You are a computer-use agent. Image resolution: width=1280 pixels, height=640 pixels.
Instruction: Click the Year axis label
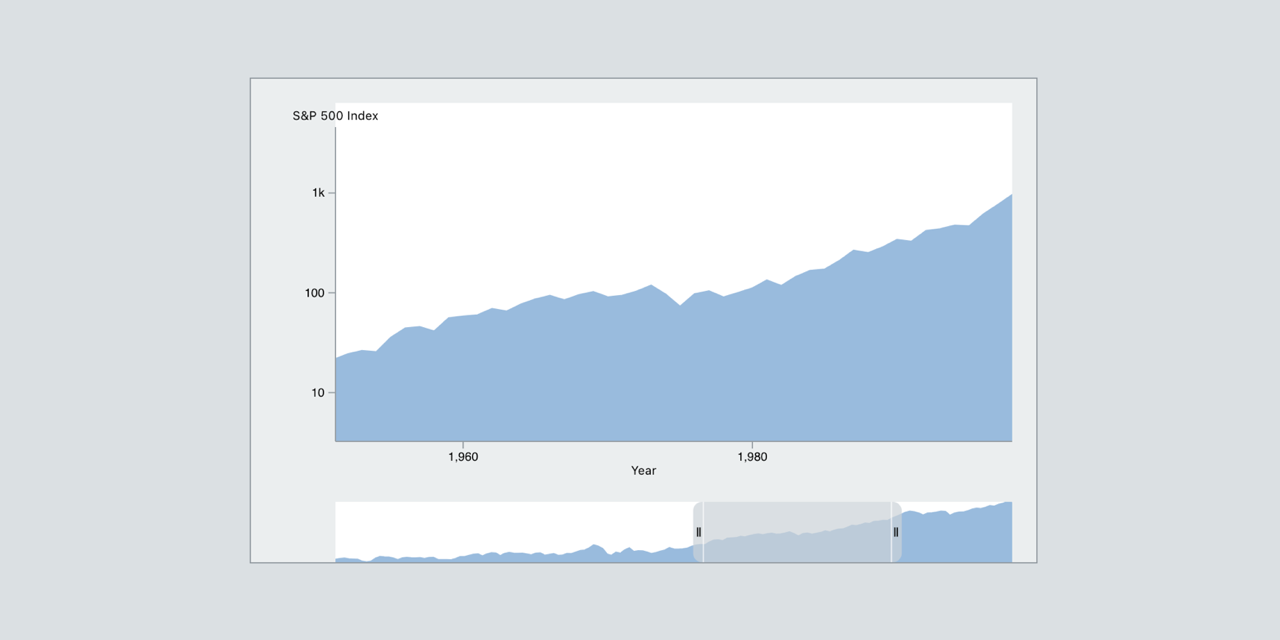[643, 470]
